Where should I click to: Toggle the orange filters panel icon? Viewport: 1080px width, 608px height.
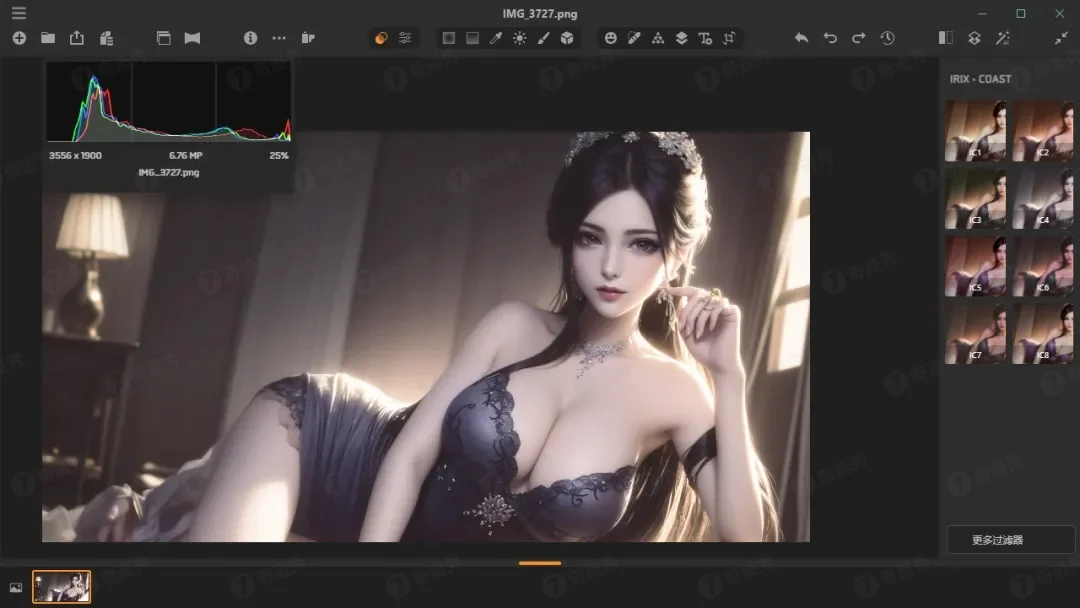coord(381,38)
